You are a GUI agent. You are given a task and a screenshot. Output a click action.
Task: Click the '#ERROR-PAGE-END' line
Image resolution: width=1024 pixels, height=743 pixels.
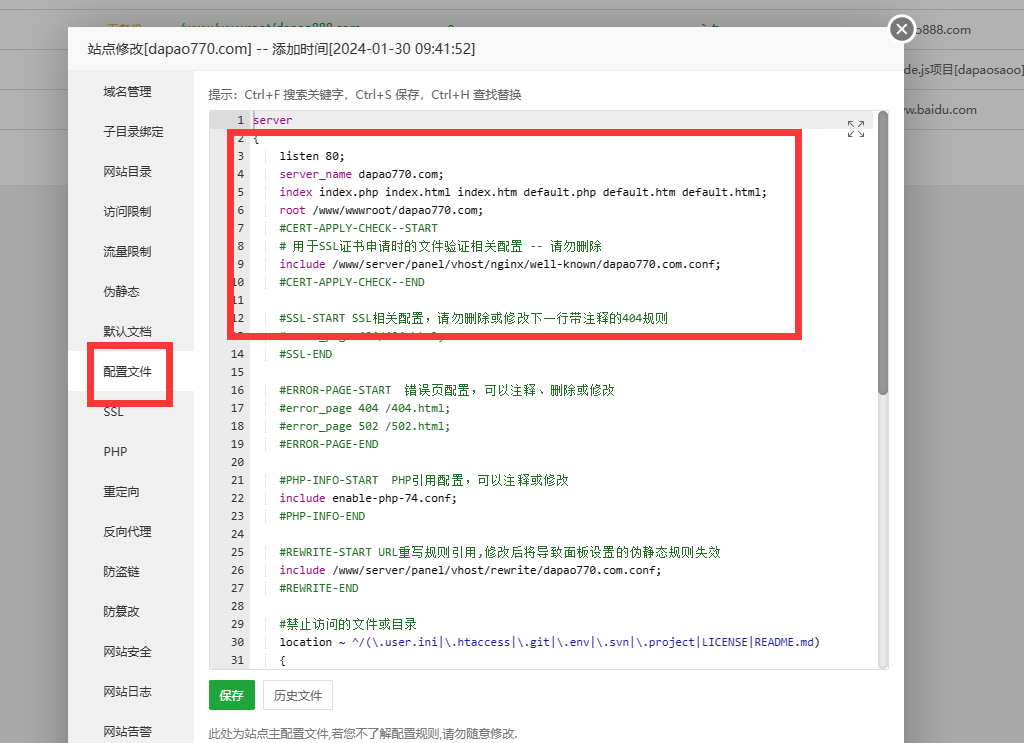pyautogui.click(x=328, y=444)
